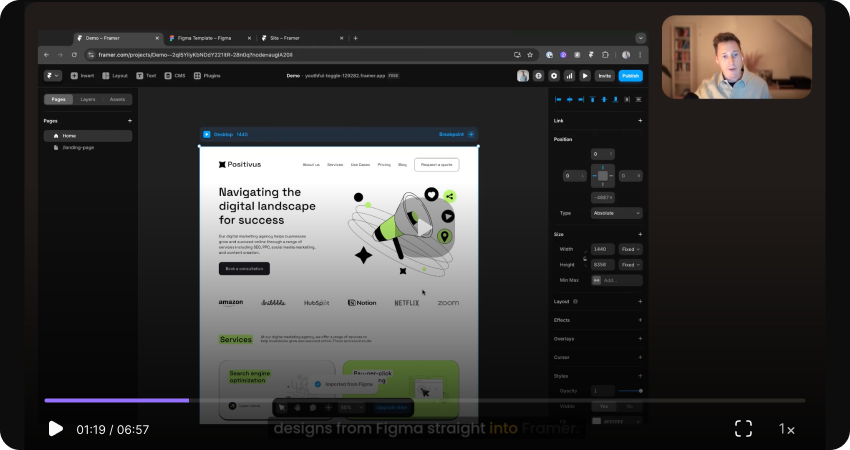Click the user avatar in the Framer toolbar
The image size is (850, 450).
click(x=523, y=76)
